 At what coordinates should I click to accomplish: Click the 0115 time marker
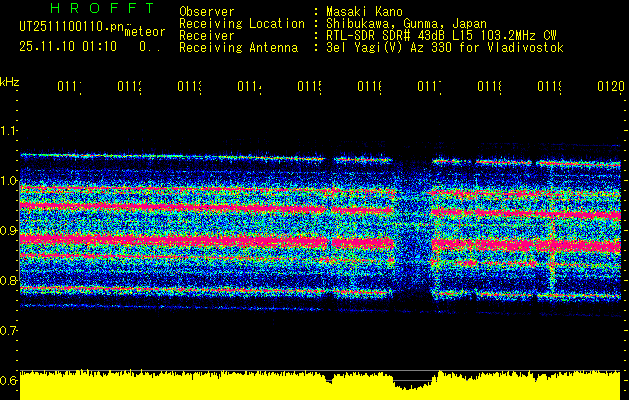point(310,86)
